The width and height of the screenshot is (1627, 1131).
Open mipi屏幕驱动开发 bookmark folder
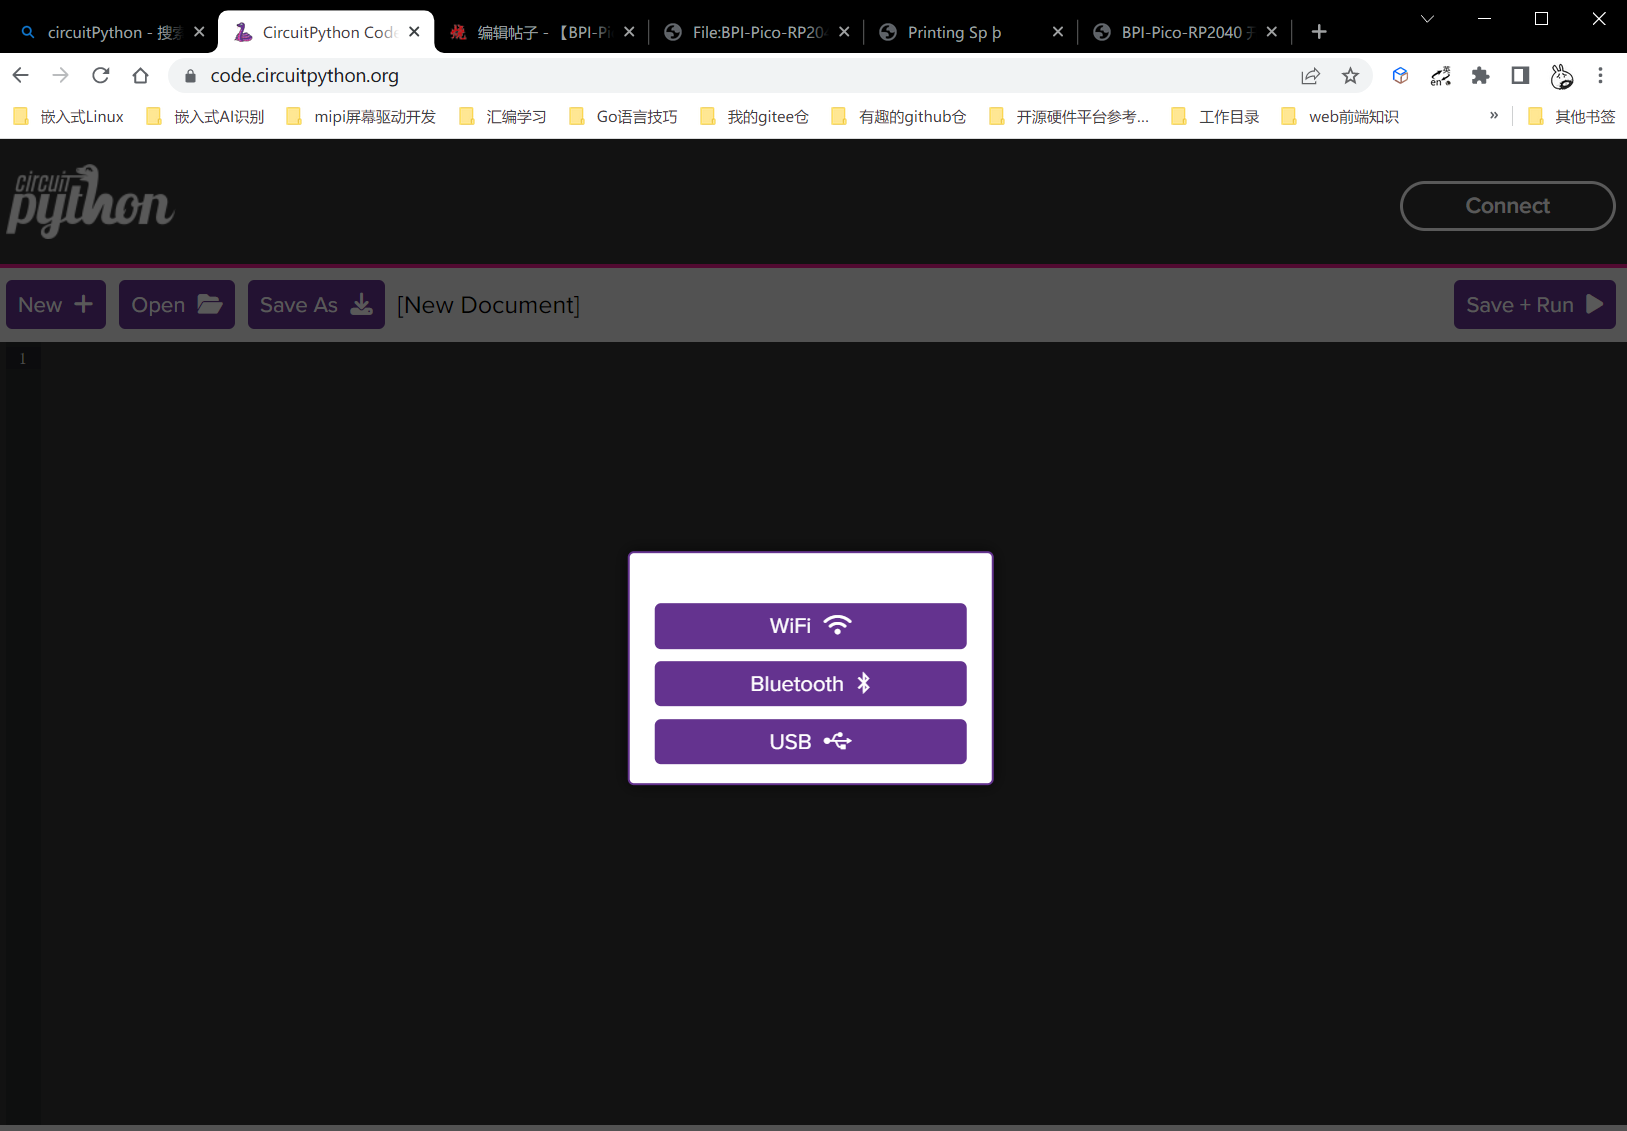(x=361, y=117)
